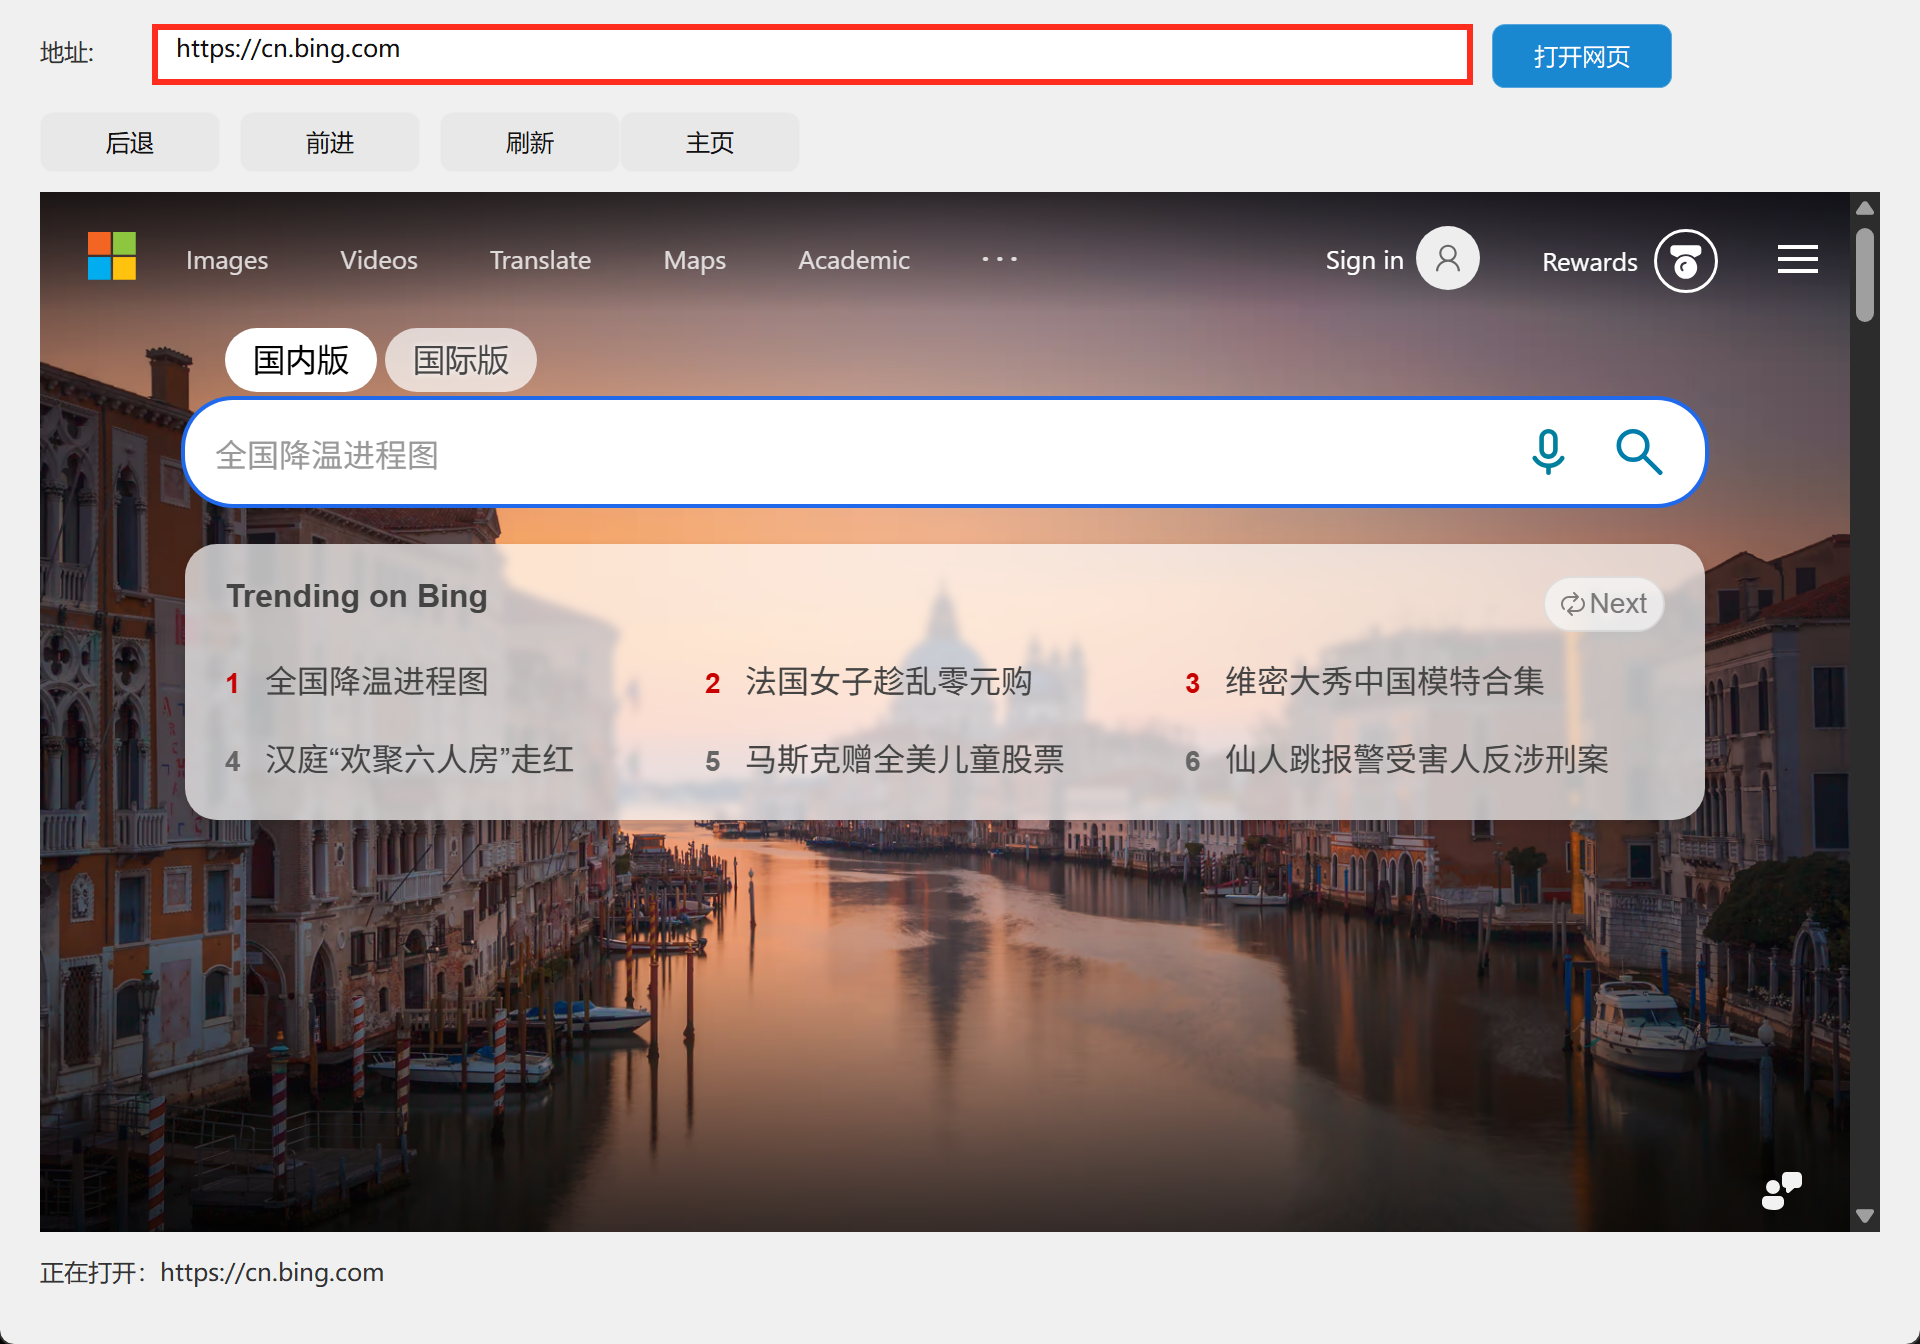The height and width of the screenshot is (1344, 1920).
Task: Click the 正在打开 status bar text
Action: [212, 1272]
